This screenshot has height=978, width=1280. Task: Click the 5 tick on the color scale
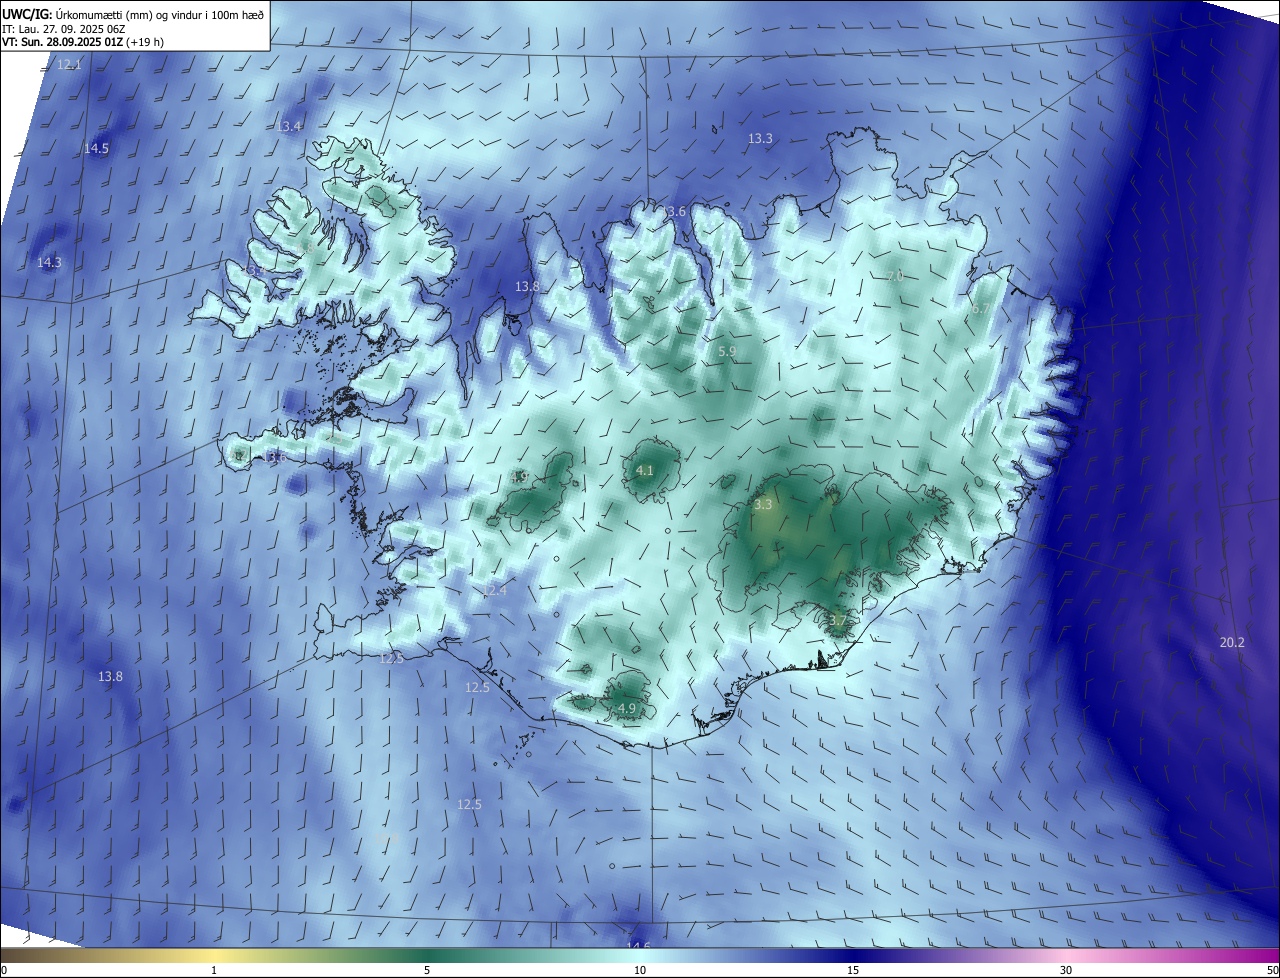427,970
